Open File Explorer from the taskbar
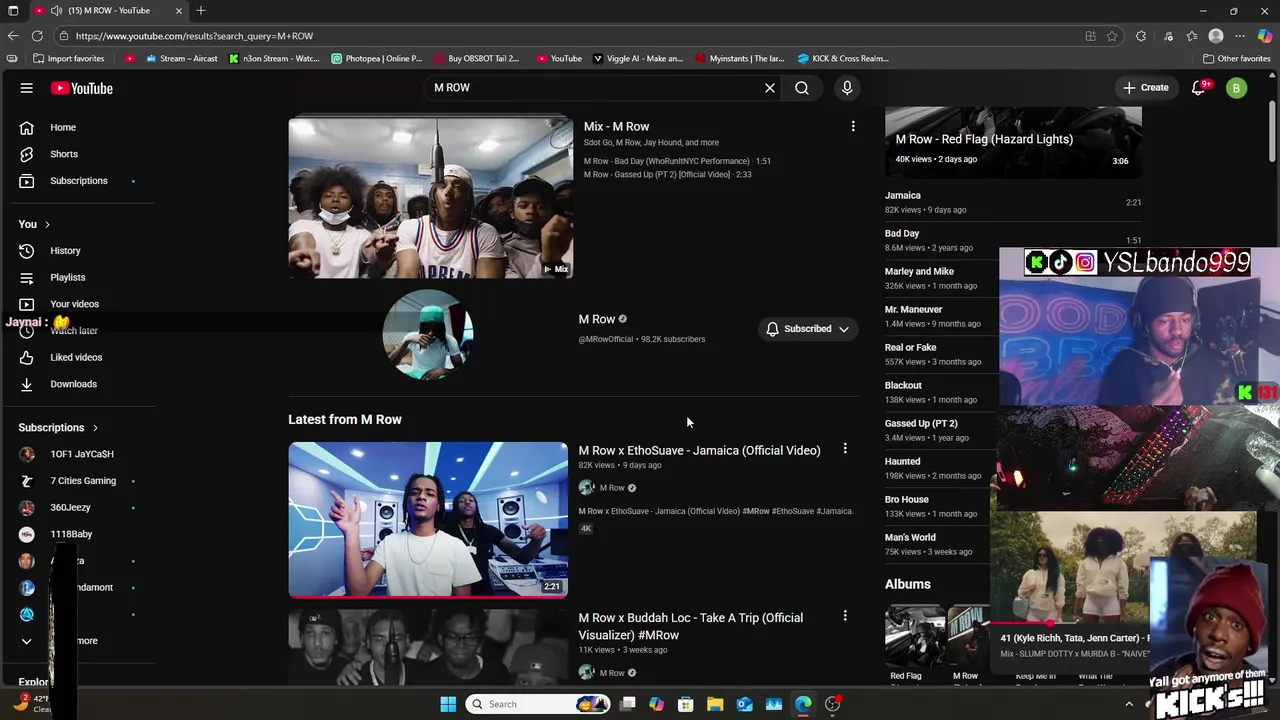The height and width of the screenshot is (720, 1280). point(715,704)
